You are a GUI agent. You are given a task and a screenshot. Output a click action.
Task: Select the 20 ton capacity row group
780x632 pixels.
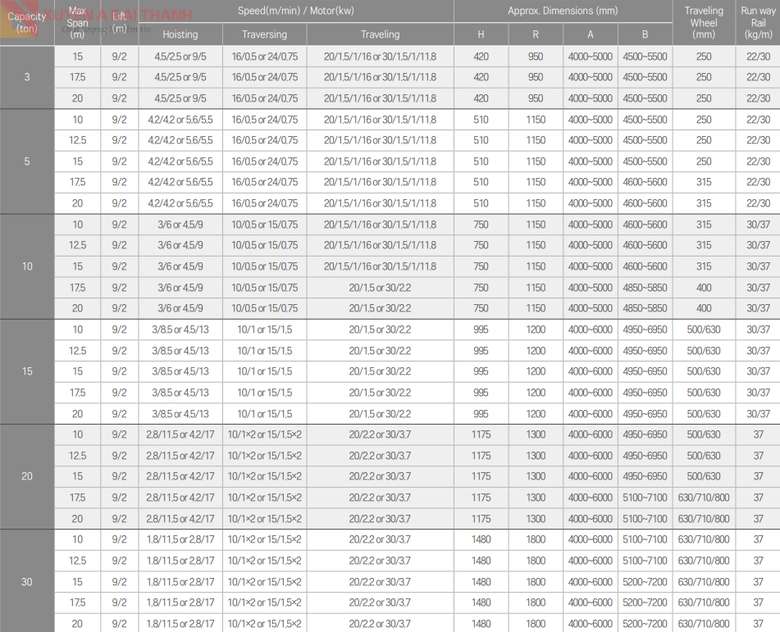(x=27, y=476)
